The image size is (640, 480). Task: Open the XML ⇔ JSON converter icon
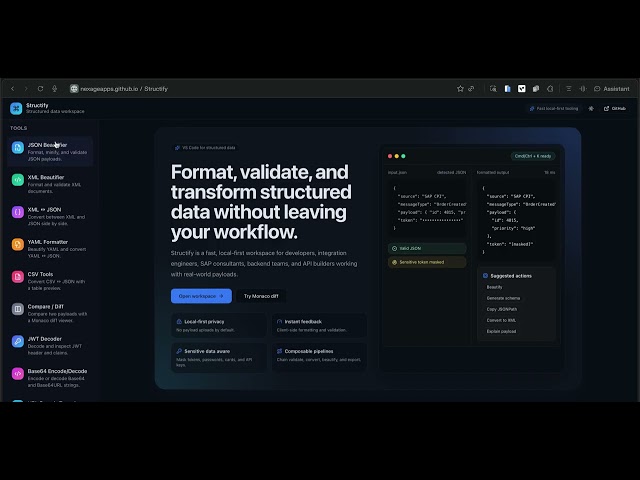tap(18, 212)
